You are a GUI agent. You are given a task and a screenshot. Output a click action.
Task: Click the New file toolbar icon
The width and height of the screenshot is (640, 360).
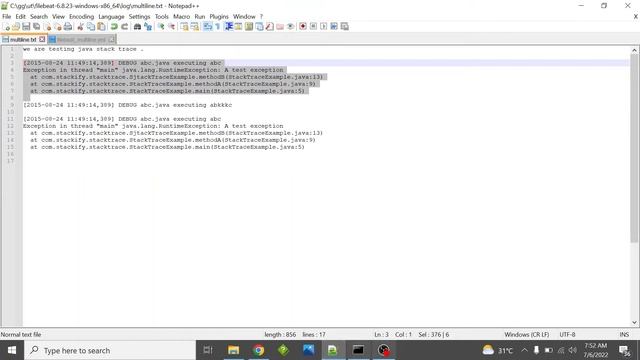pyautogui.click(x=6, y=27)
